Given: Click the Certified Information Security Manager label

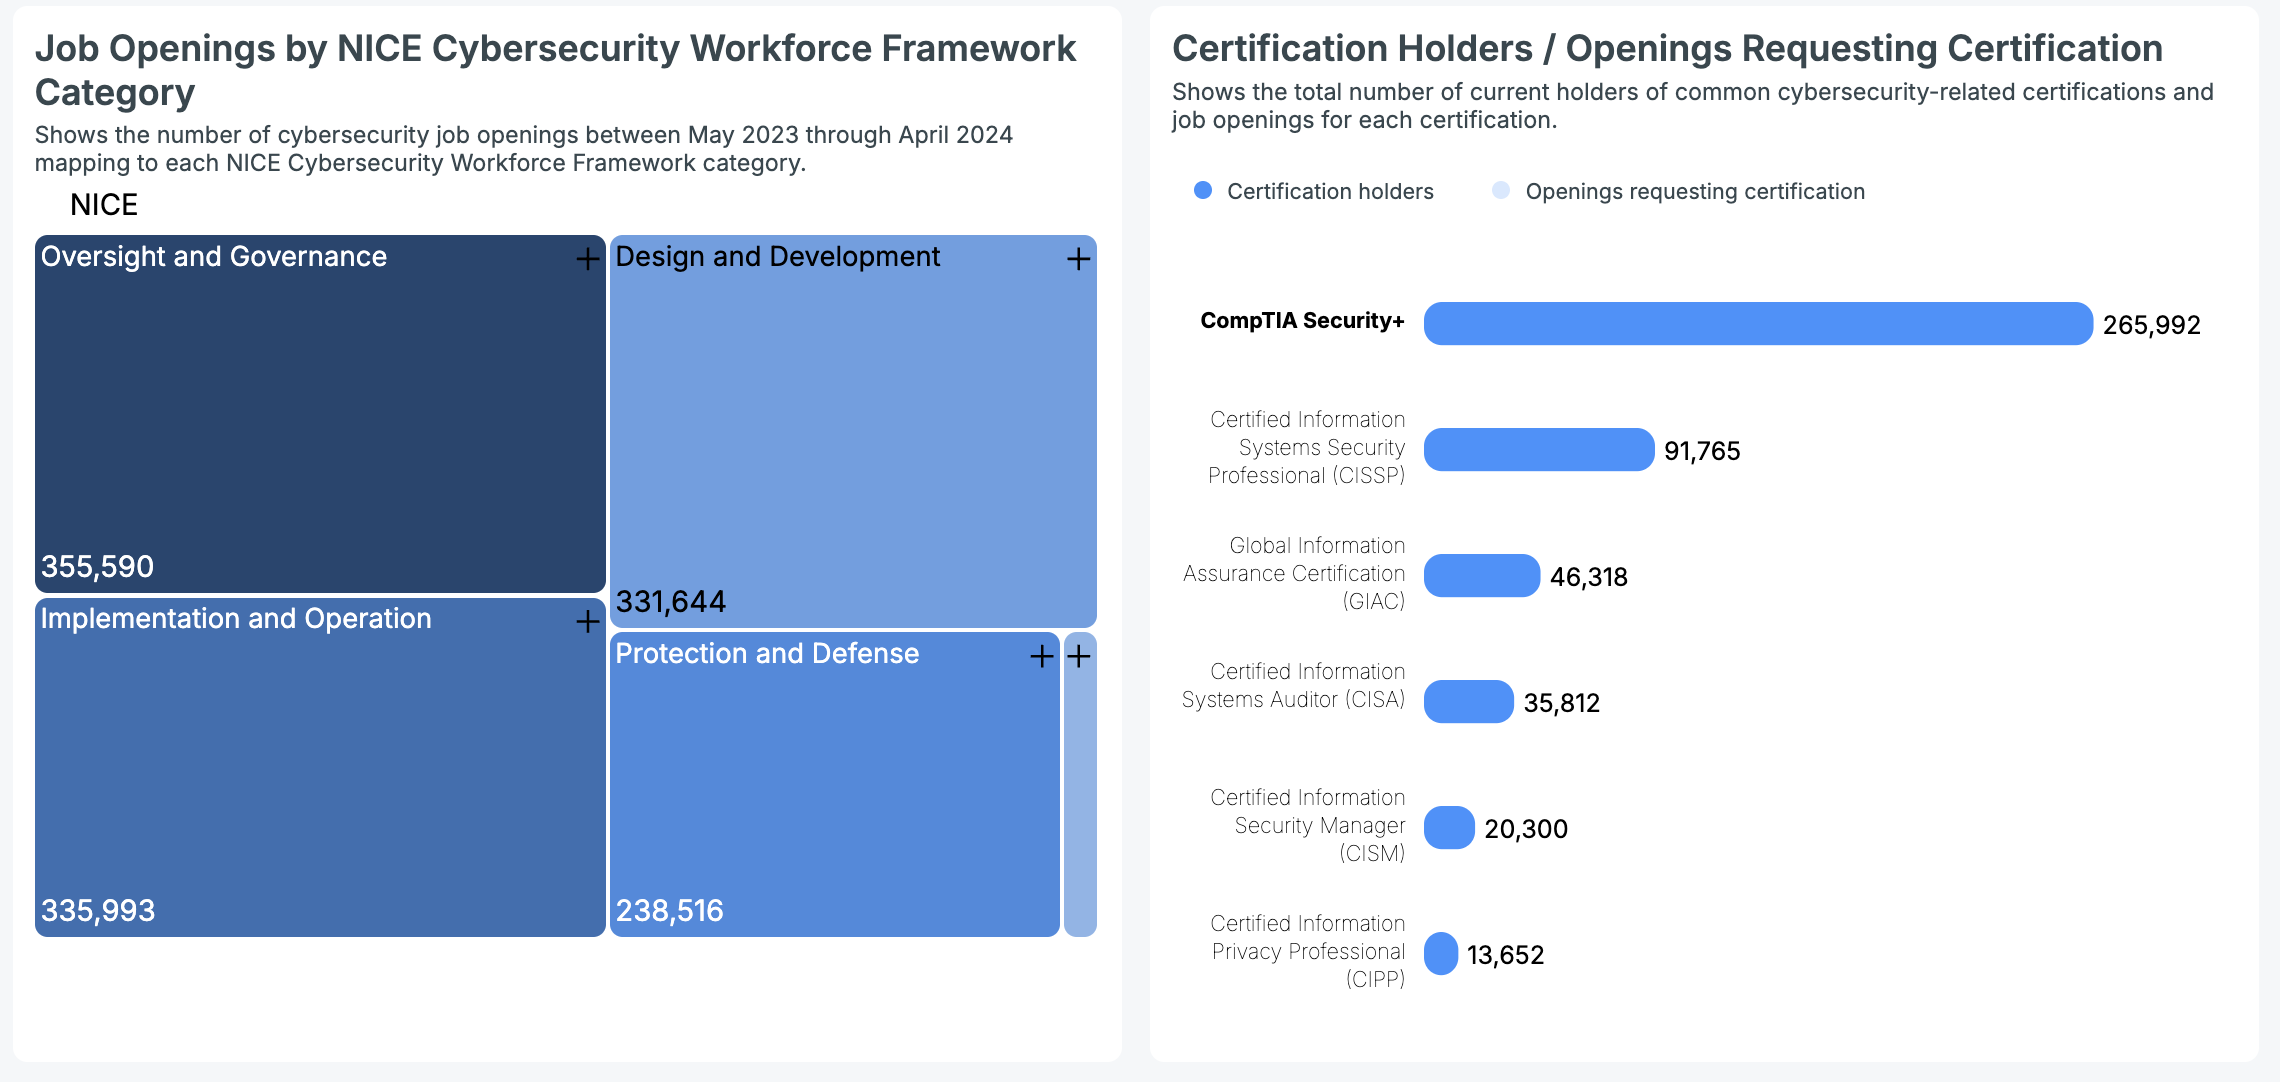Looking at the screenshot, I should click(1307, 825).
